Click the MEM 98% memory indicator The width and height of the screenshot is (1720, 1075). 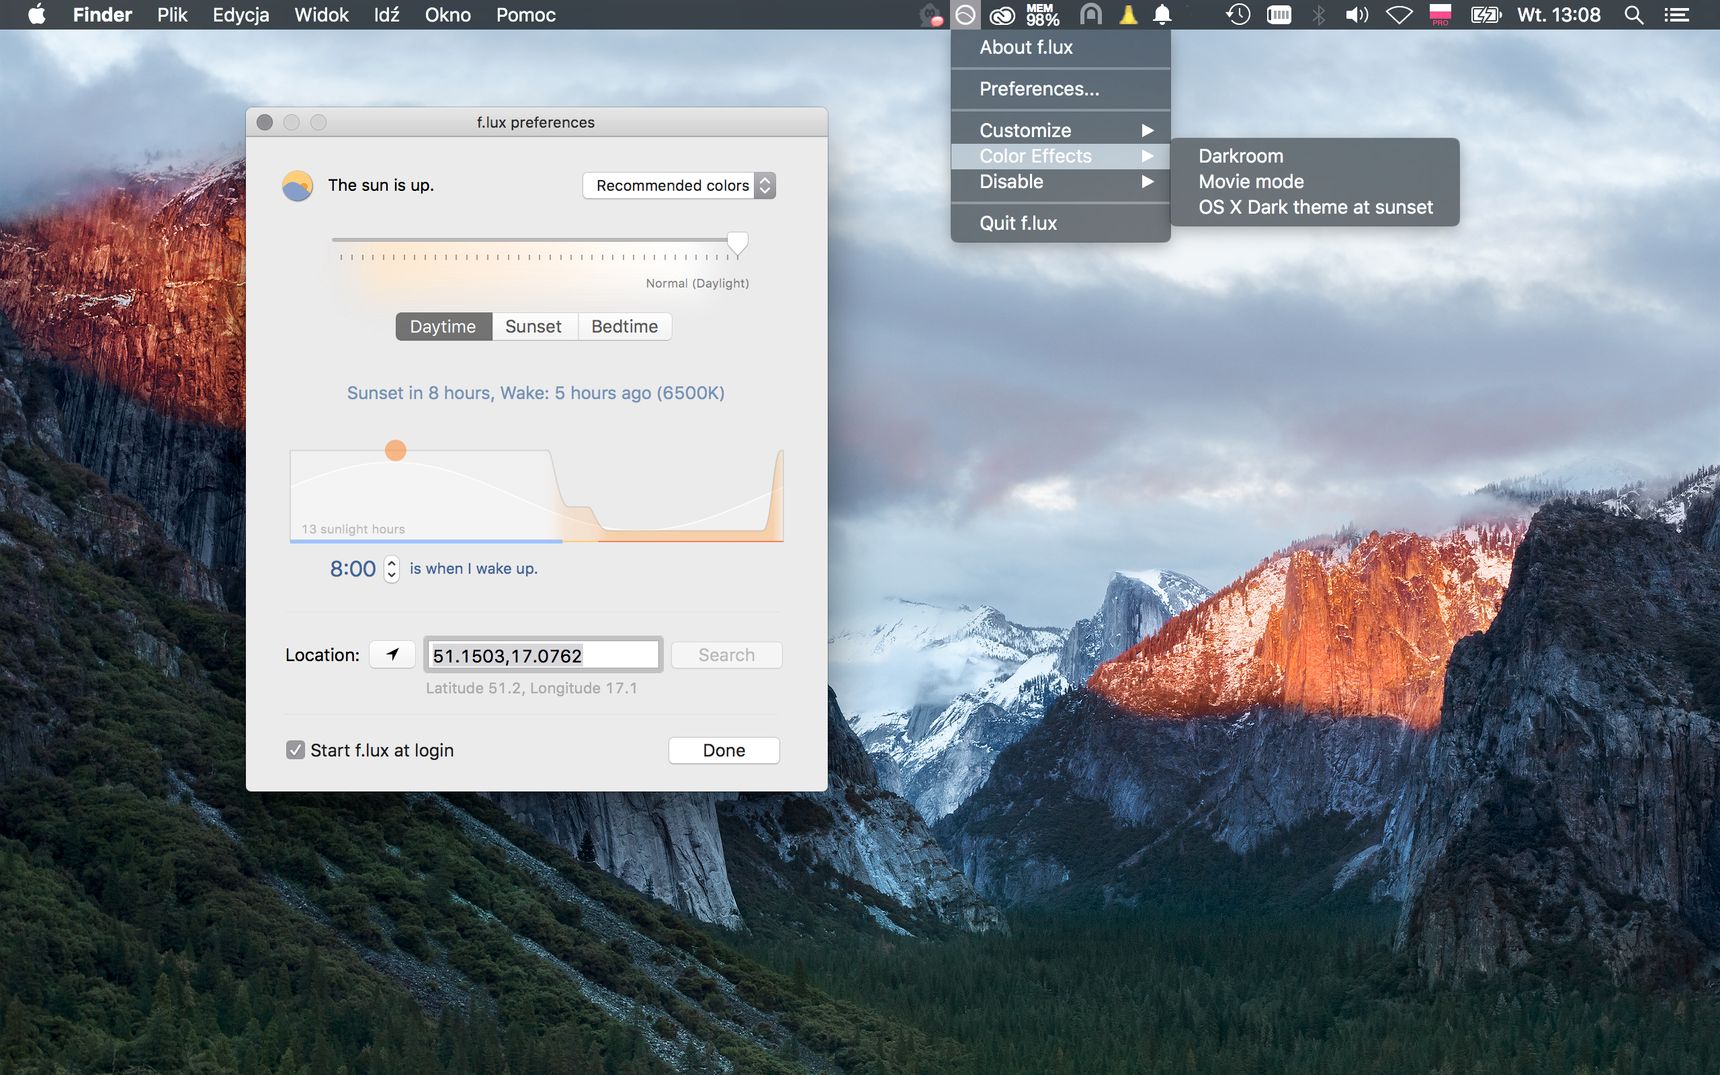point(1042,15)
